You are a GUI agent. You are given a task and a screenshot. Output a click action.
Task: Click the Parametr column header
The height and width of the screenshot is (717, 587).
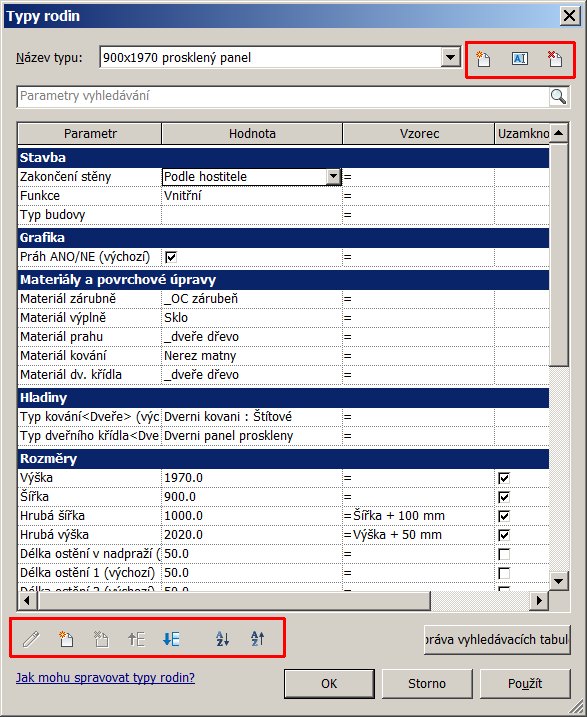click(x=90, y=134)
